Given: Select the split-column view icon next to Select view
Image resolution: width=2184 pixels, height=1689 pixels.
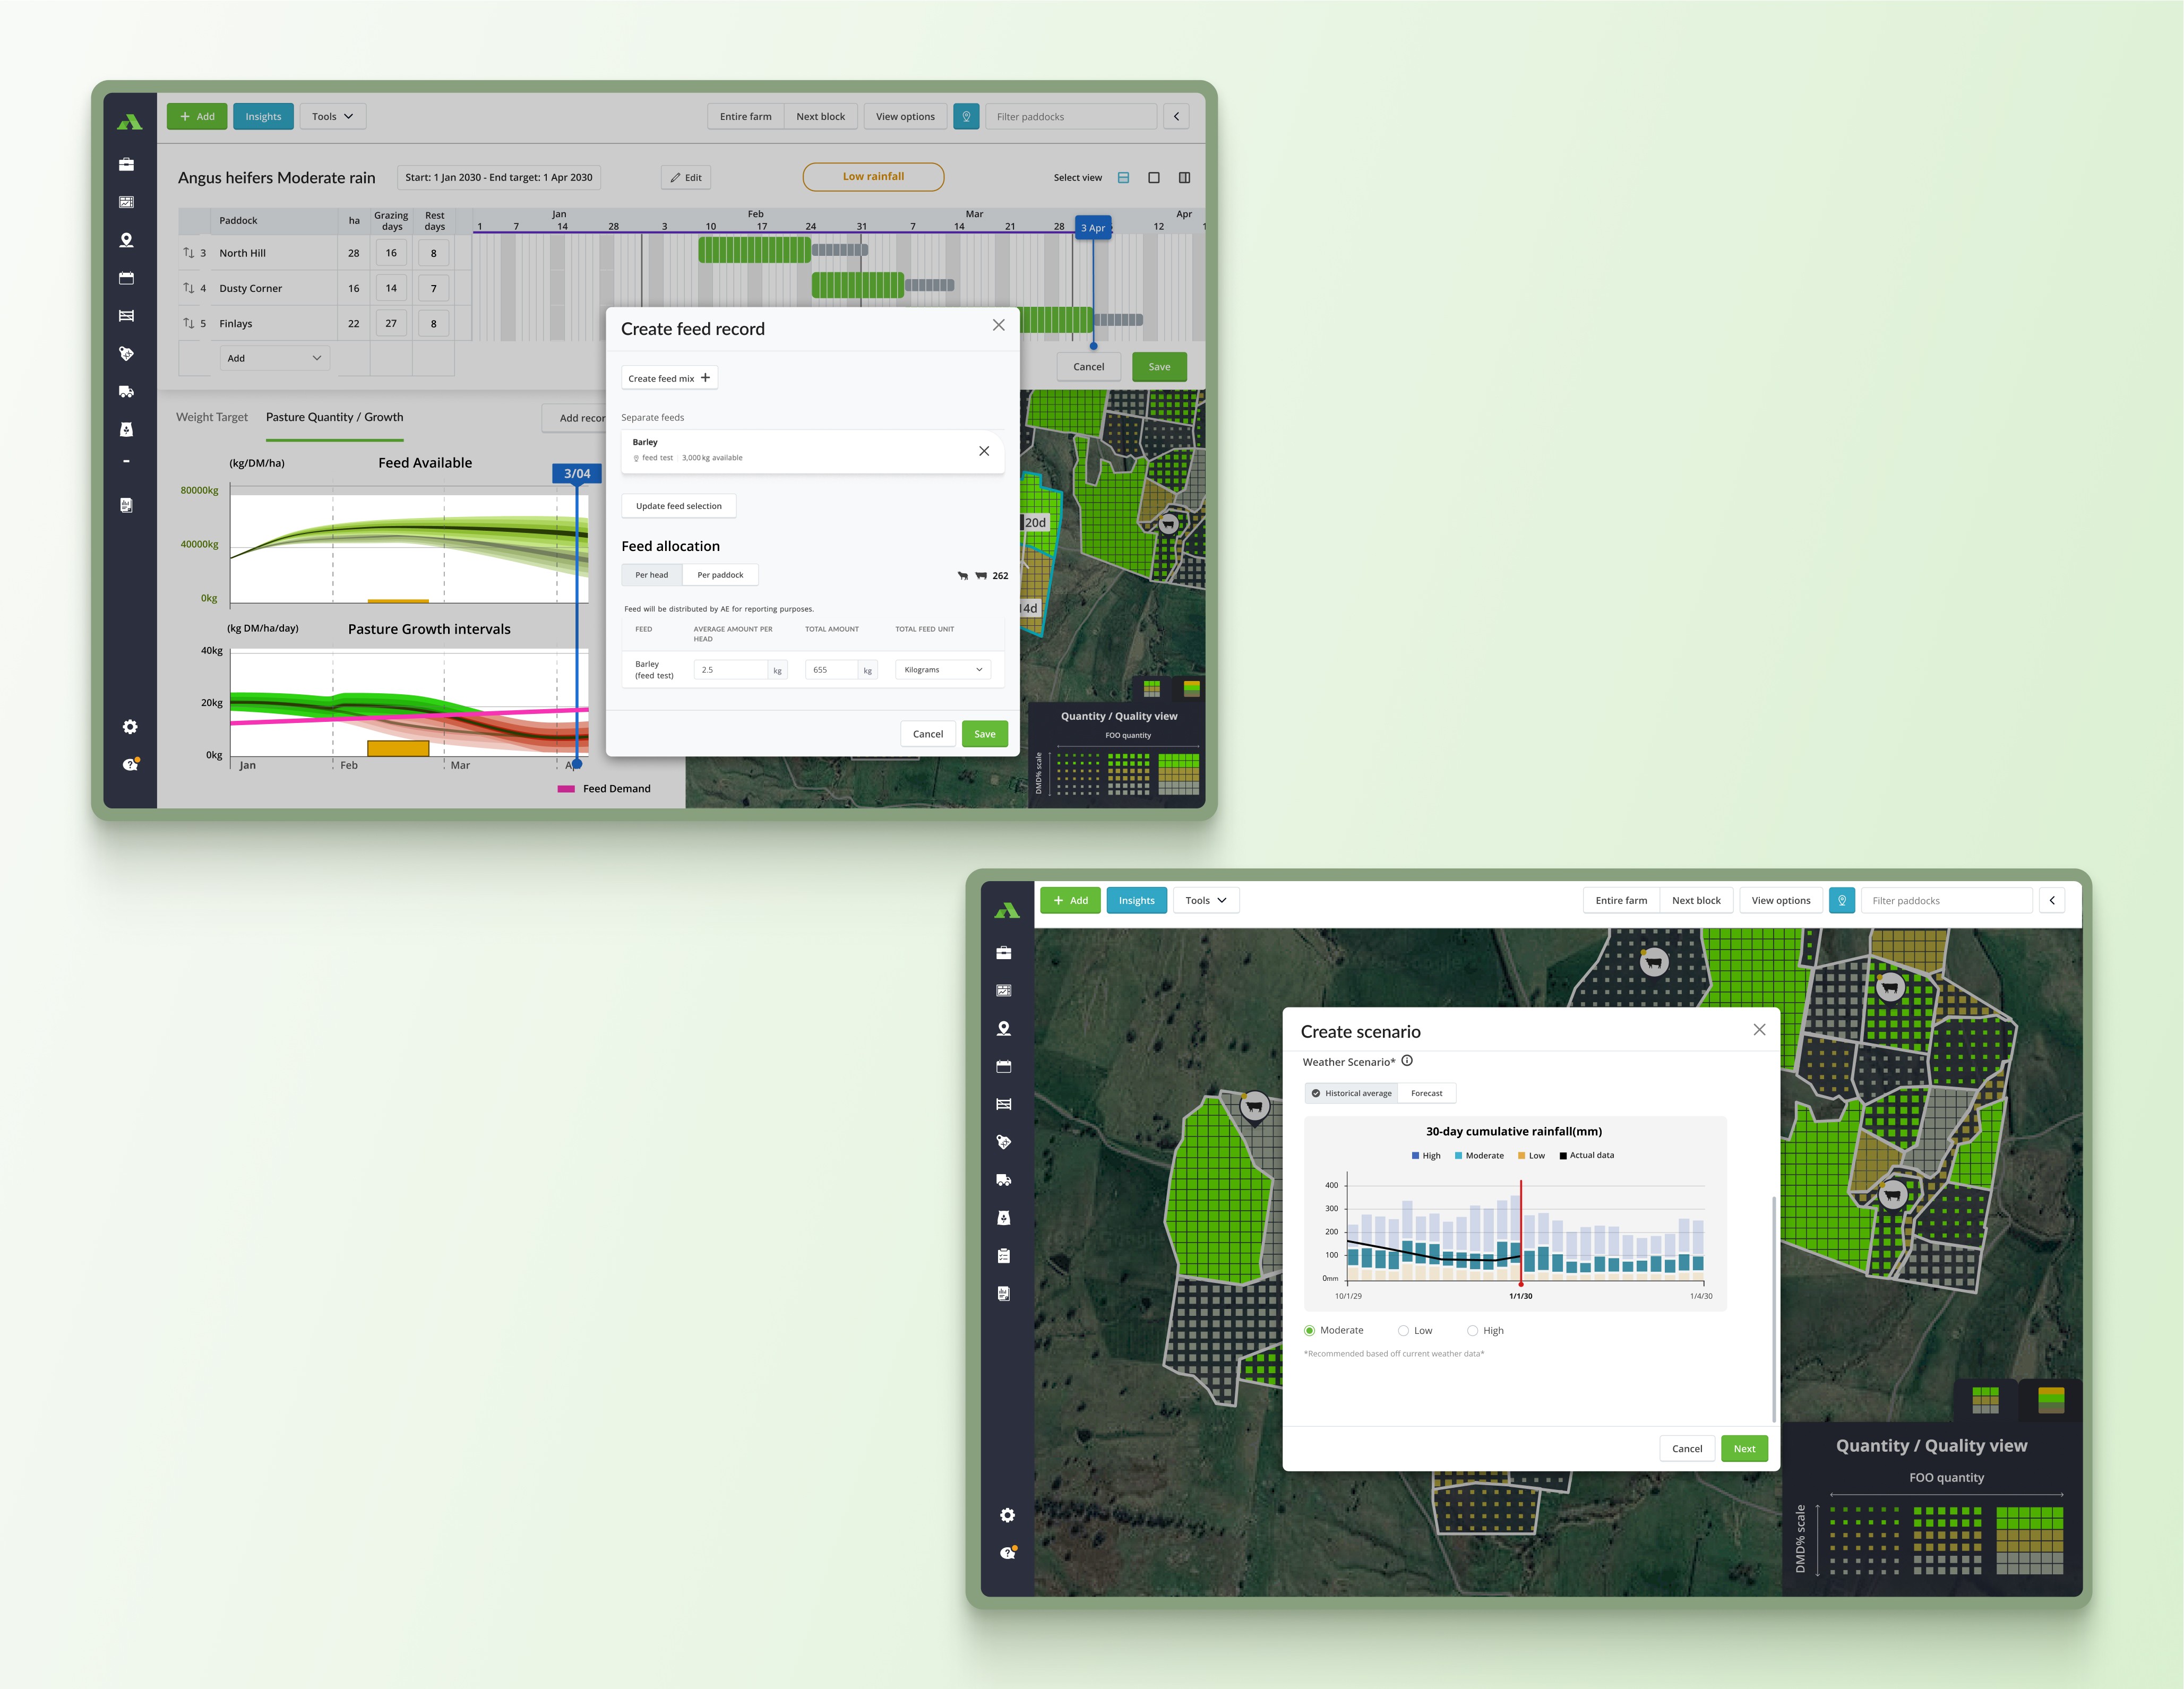Looking at the screenshot, I should [1184, 178].
